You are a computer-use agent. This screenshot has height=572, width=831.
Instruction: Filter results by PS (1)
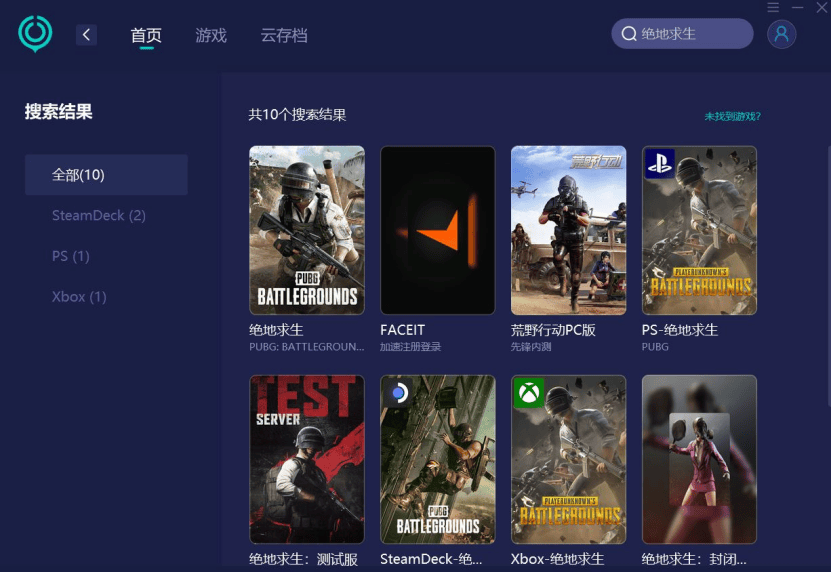pos(70,256)
